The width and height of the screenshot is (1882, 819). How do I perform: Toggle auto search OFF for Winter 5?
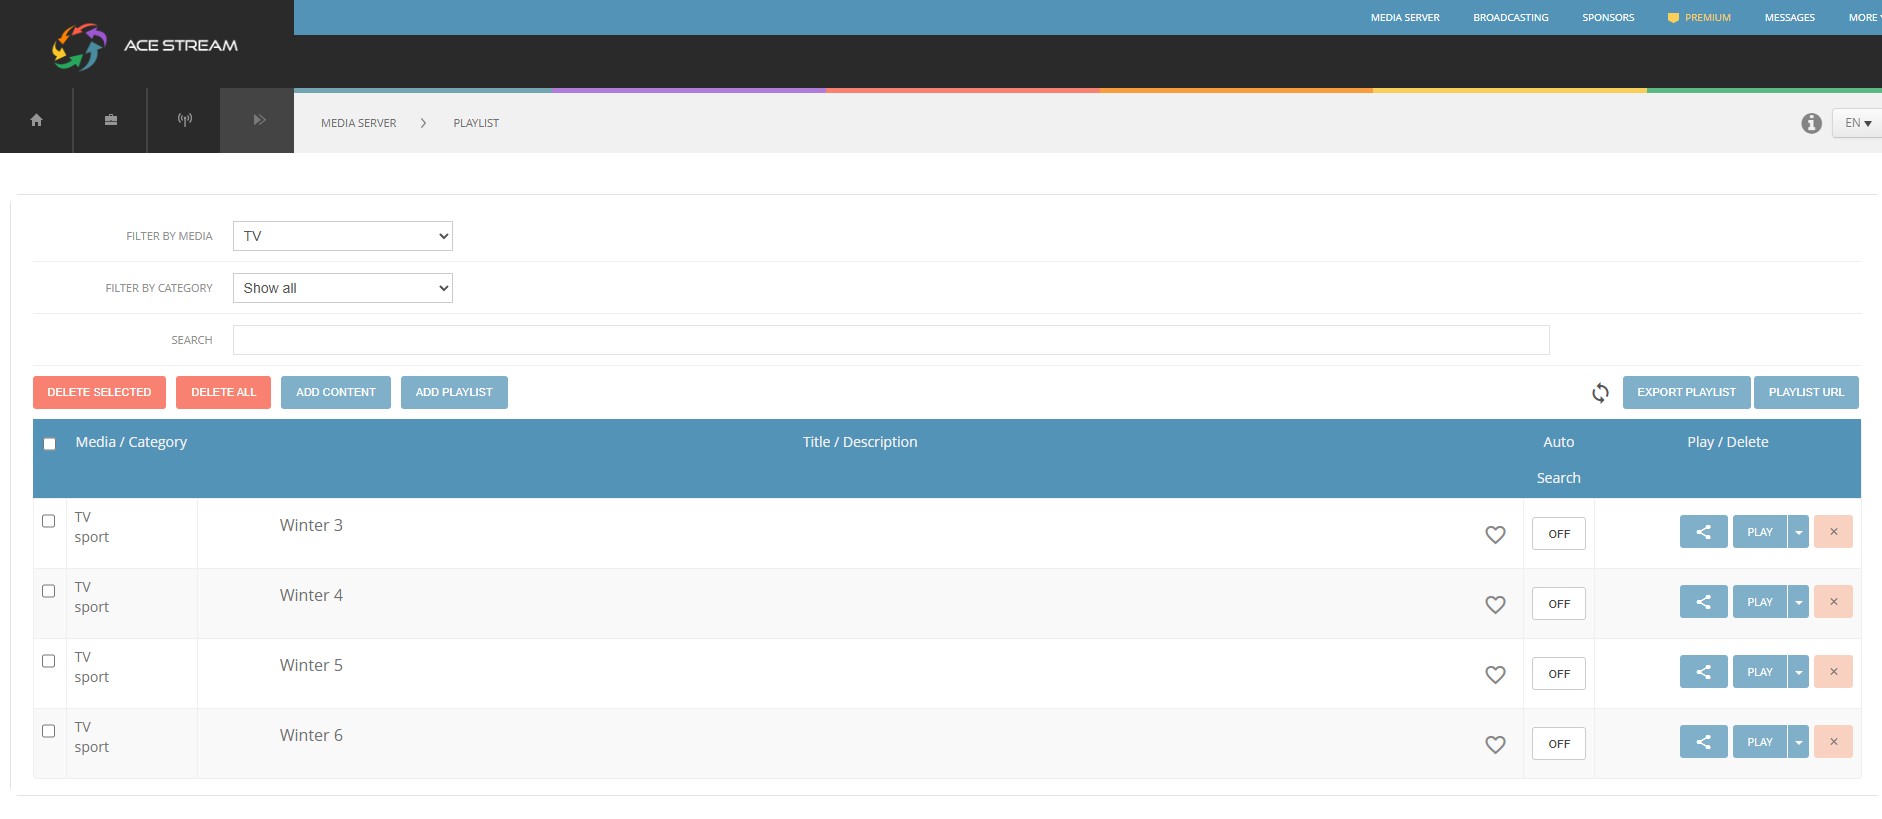click(x=1558, y=674)
